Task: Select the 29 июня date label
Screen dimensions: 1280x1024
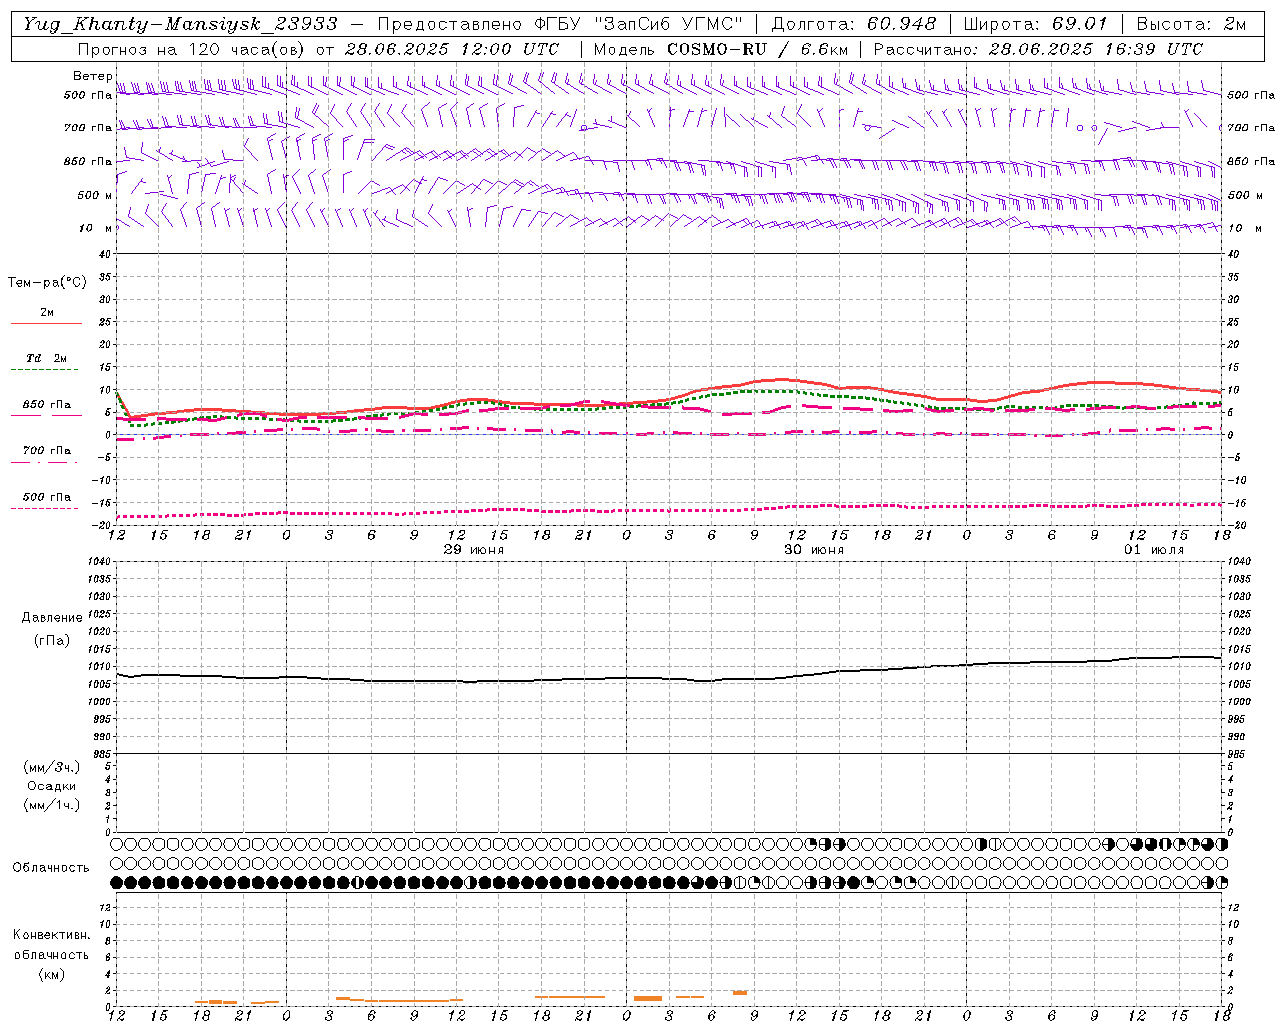Action: (473, 550)
